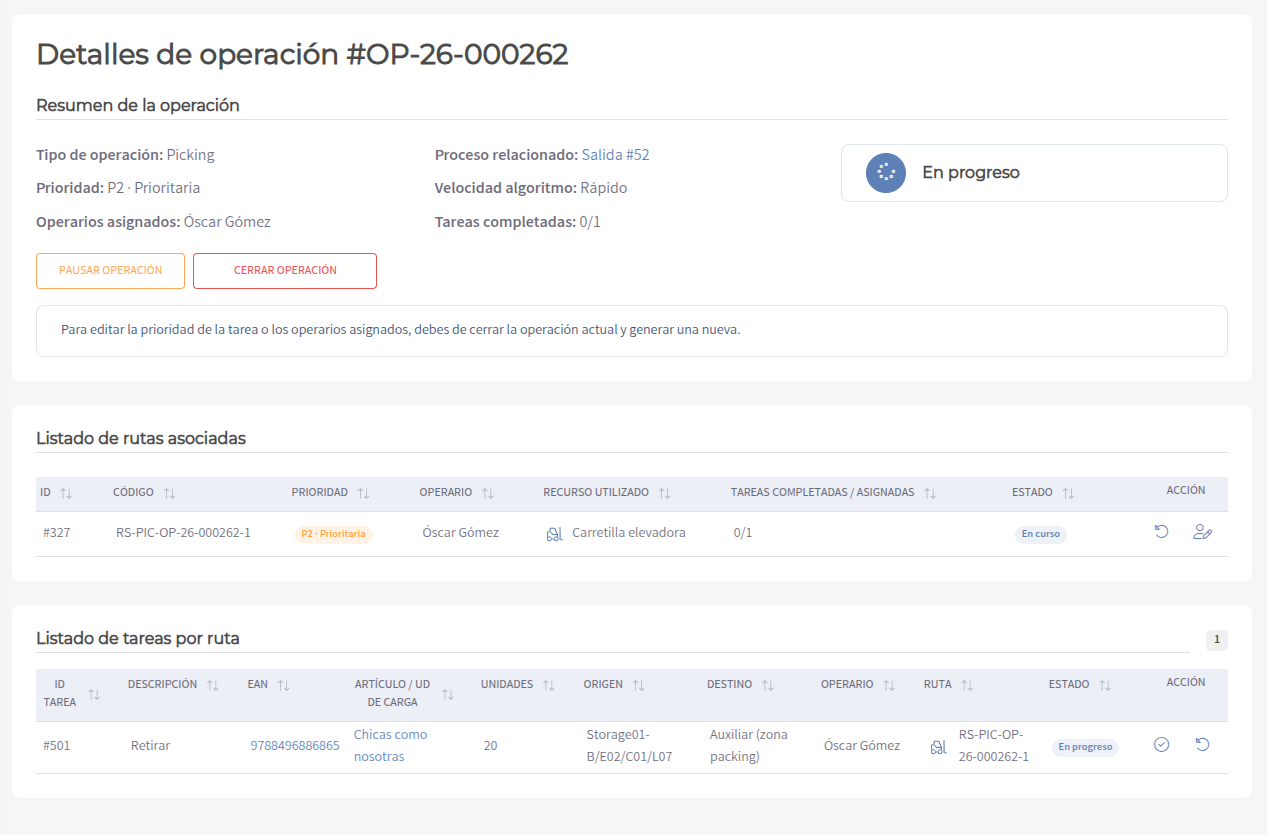Mark task #501 complete with check icon
This screenshot has height=835, width=1267.
coord(1161,745)
